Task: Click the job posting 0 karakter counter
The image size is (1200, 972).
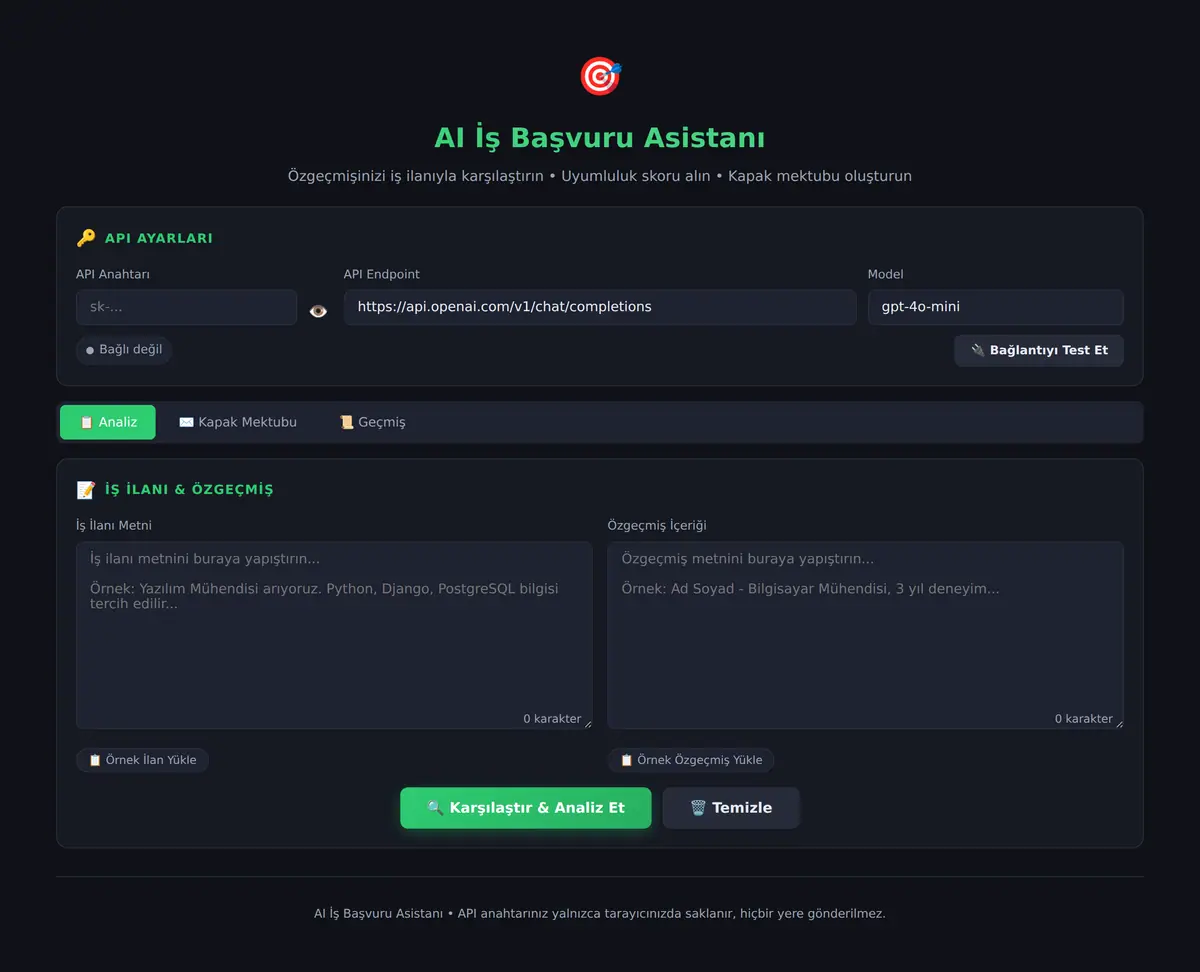Action: tap(552, 719)
